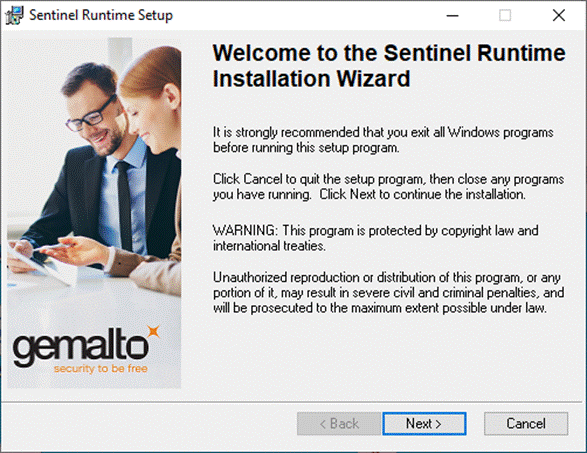Click the Welcome wizard heading text
Screen dimensions: 587x453
point(389,66)
